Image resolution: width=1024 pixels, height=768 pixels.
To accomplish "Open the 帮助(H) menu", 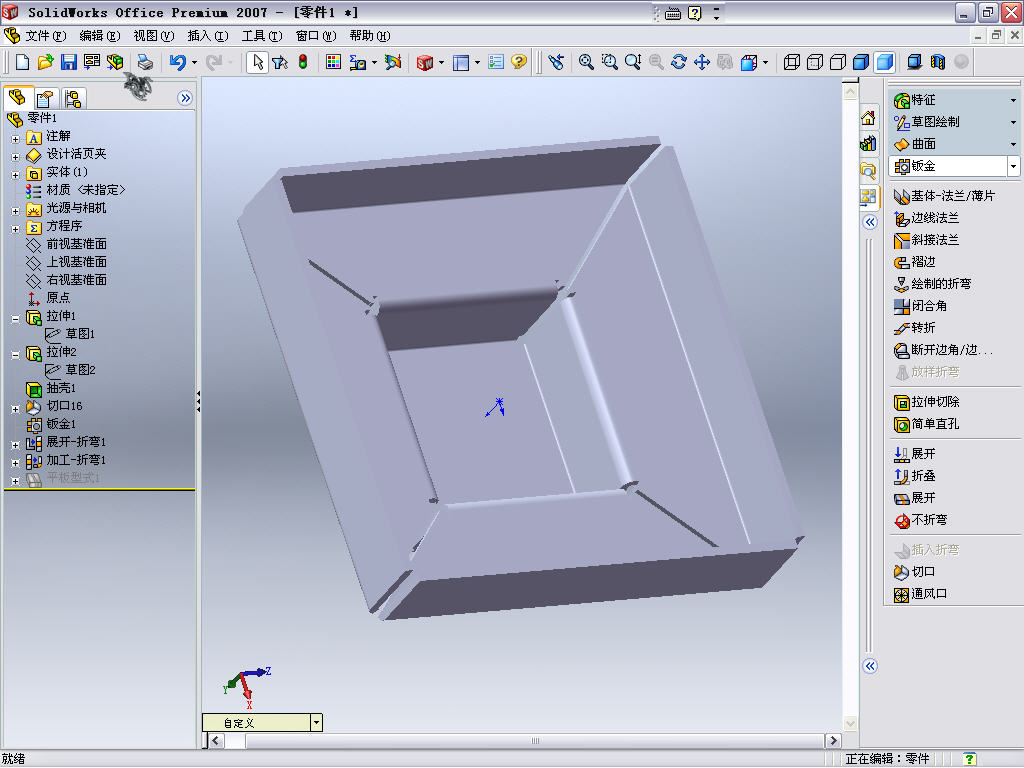I will coord(370,36).
